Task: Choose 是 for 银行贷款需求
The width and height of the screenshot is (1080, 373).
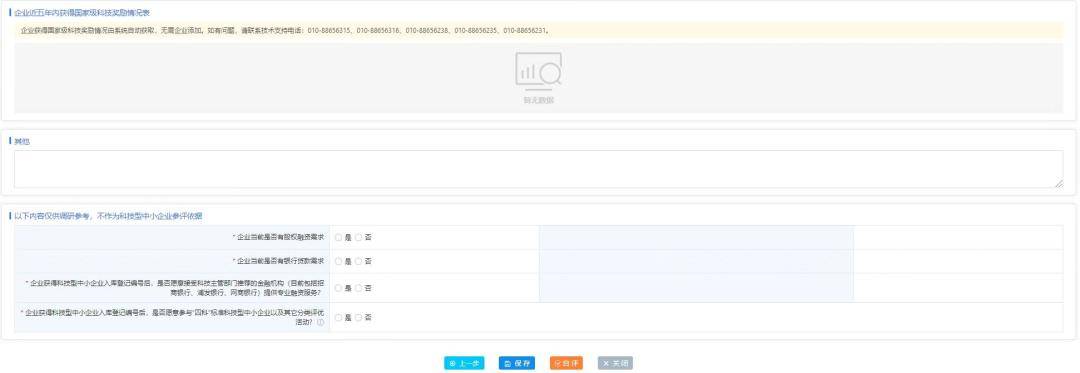Action: (x=338, y=262)
